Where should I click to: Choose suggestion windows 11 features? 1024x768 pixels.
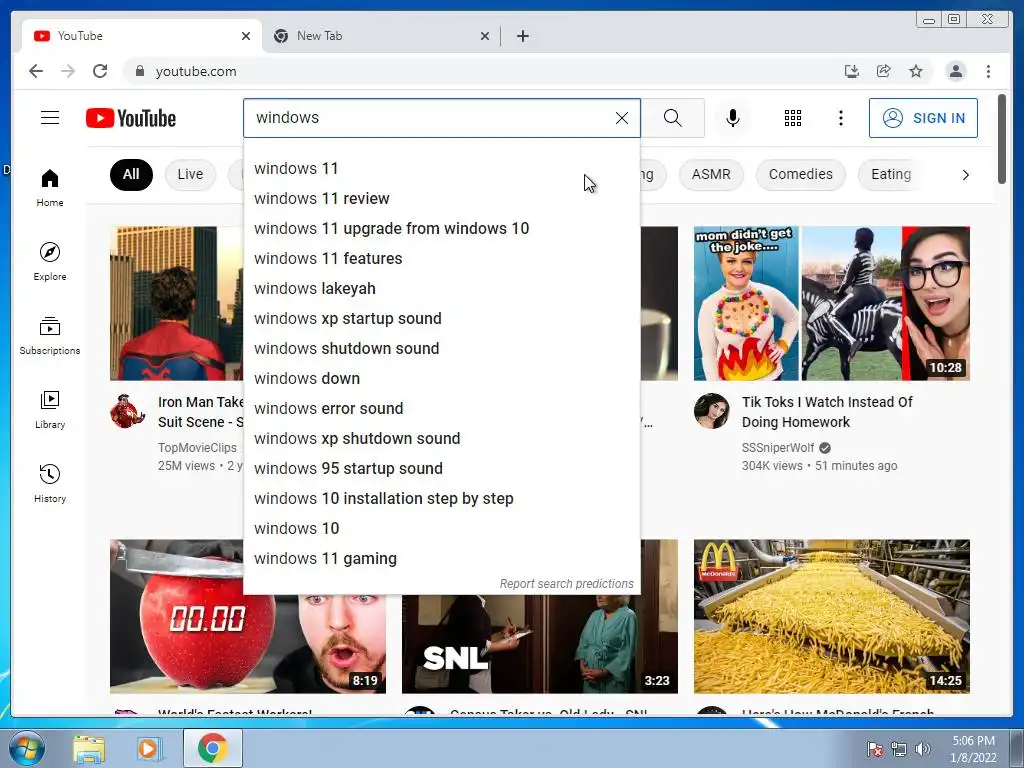(441, 259)
